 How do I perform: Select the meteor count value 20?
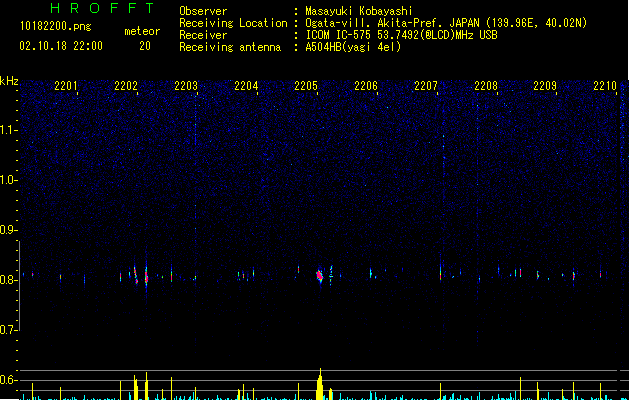coord(145,46)
